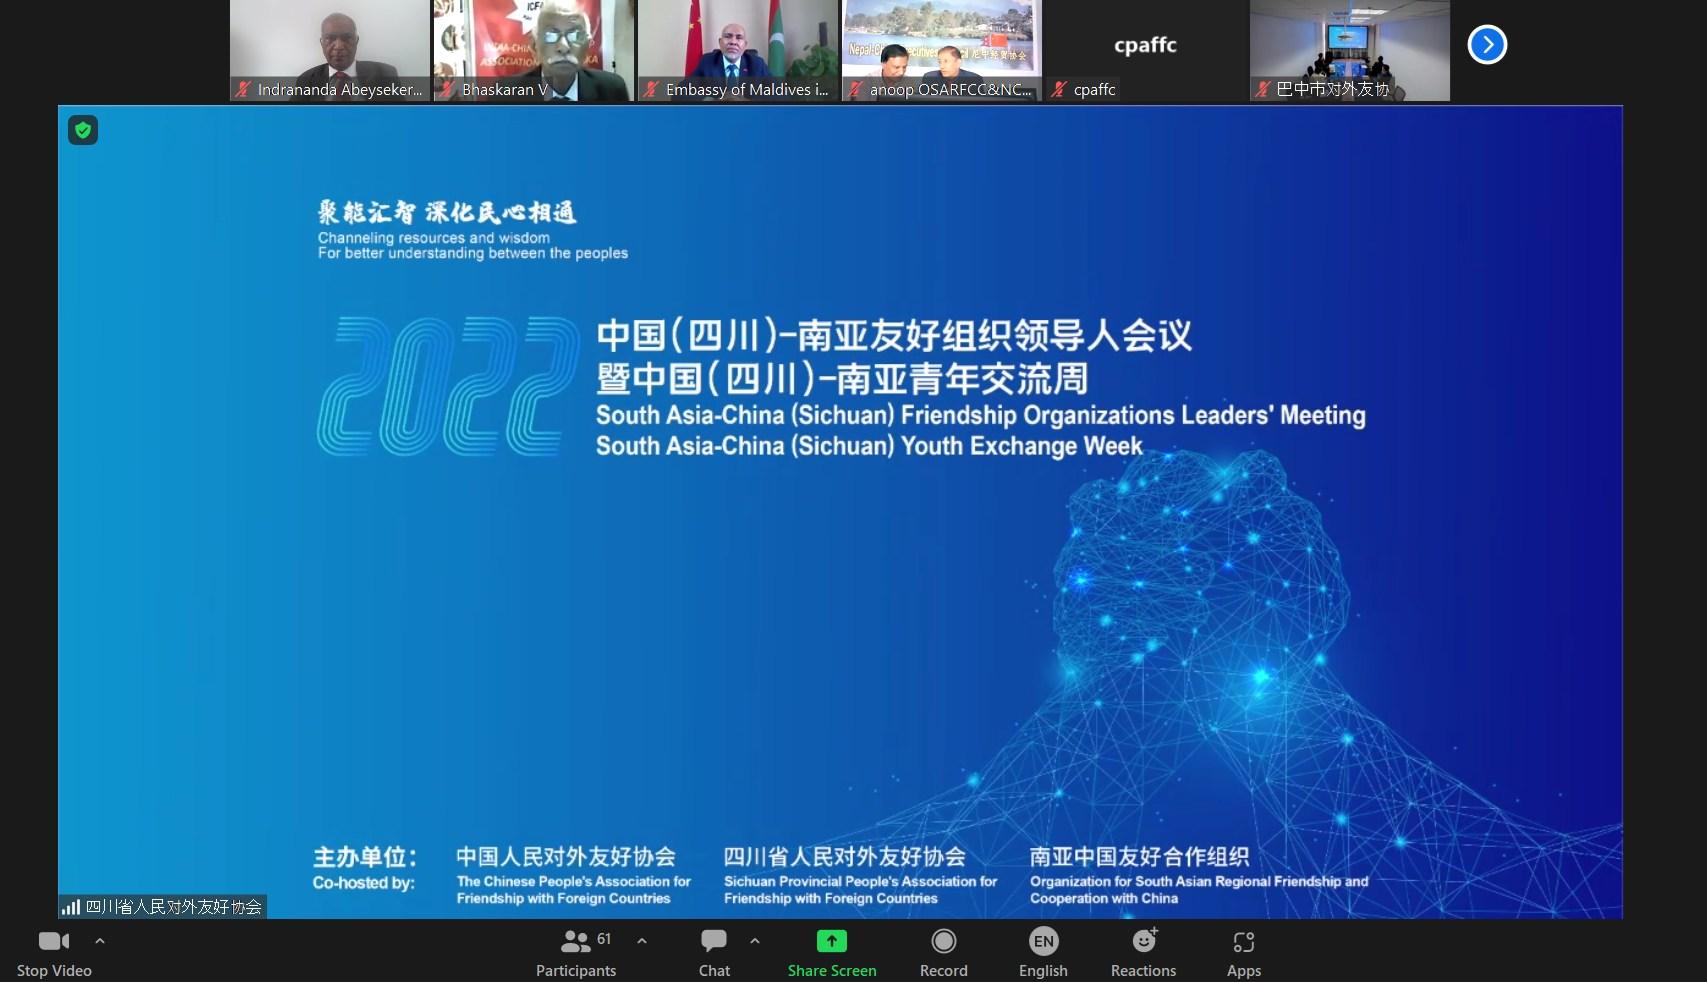This screenshot has height=982, width=1707.
Task: Click the slide text 'Co-hosted by:'
Action: (x=364, y=883)
